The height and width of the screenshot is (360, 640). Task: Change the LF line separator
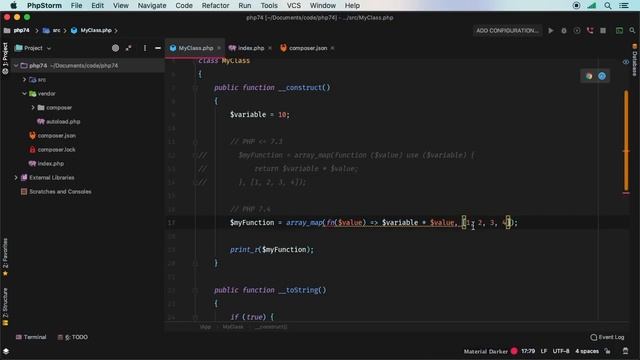[544, 351]
